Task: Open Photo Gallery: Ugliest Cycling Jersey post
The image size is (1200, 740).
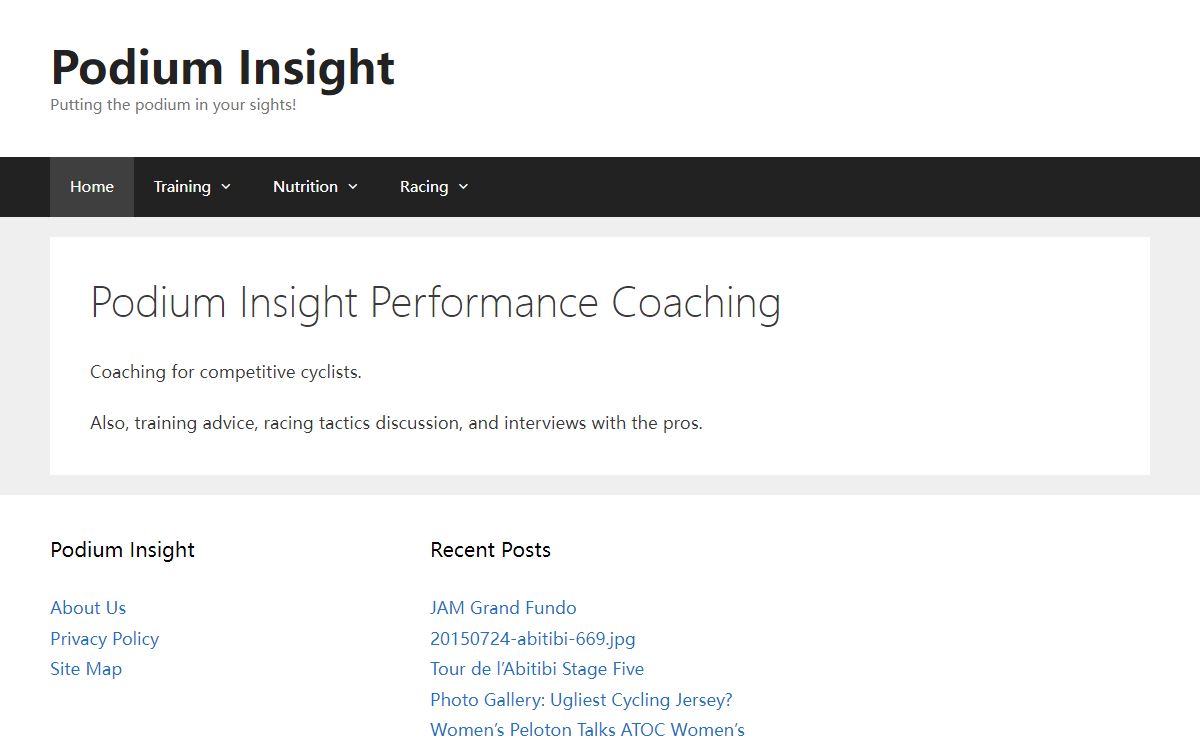Action: point(581,700)
